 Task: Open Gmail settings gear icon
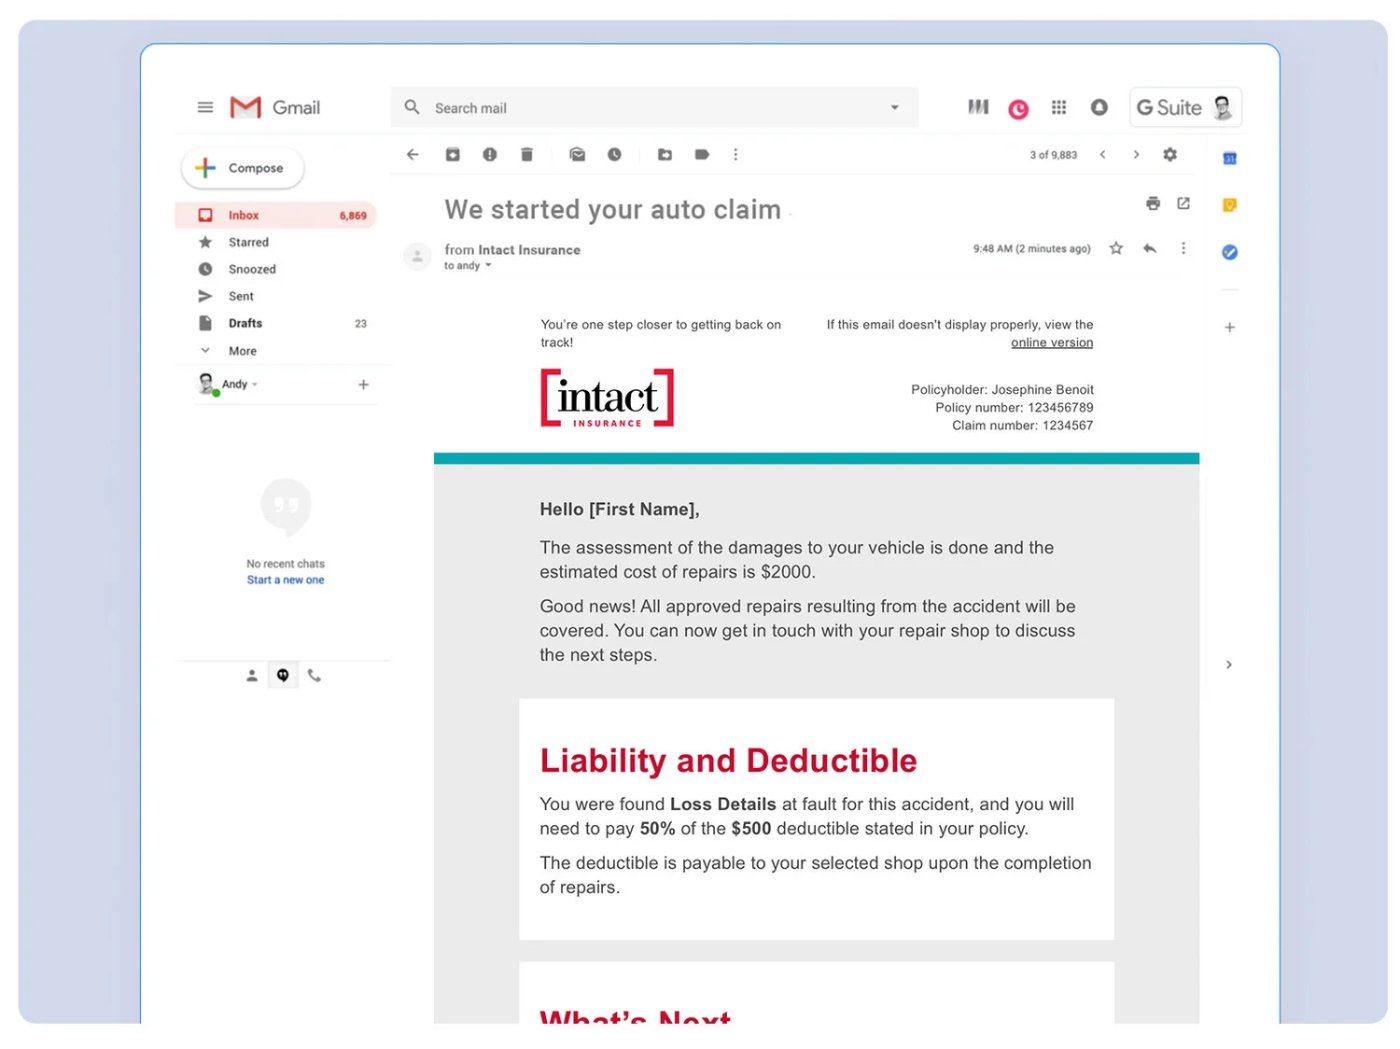[x=1170, y=154]
